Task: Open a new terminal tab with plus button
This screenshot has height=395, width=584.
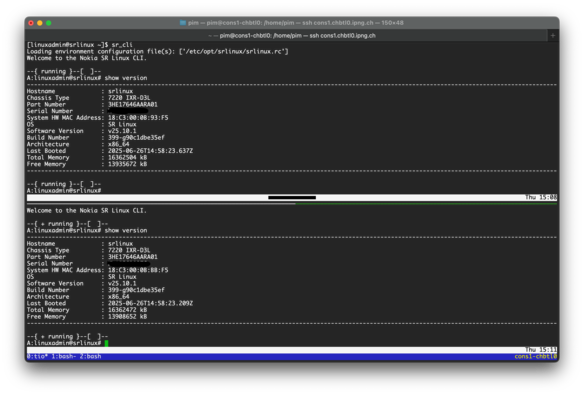Action: (553, 35)
